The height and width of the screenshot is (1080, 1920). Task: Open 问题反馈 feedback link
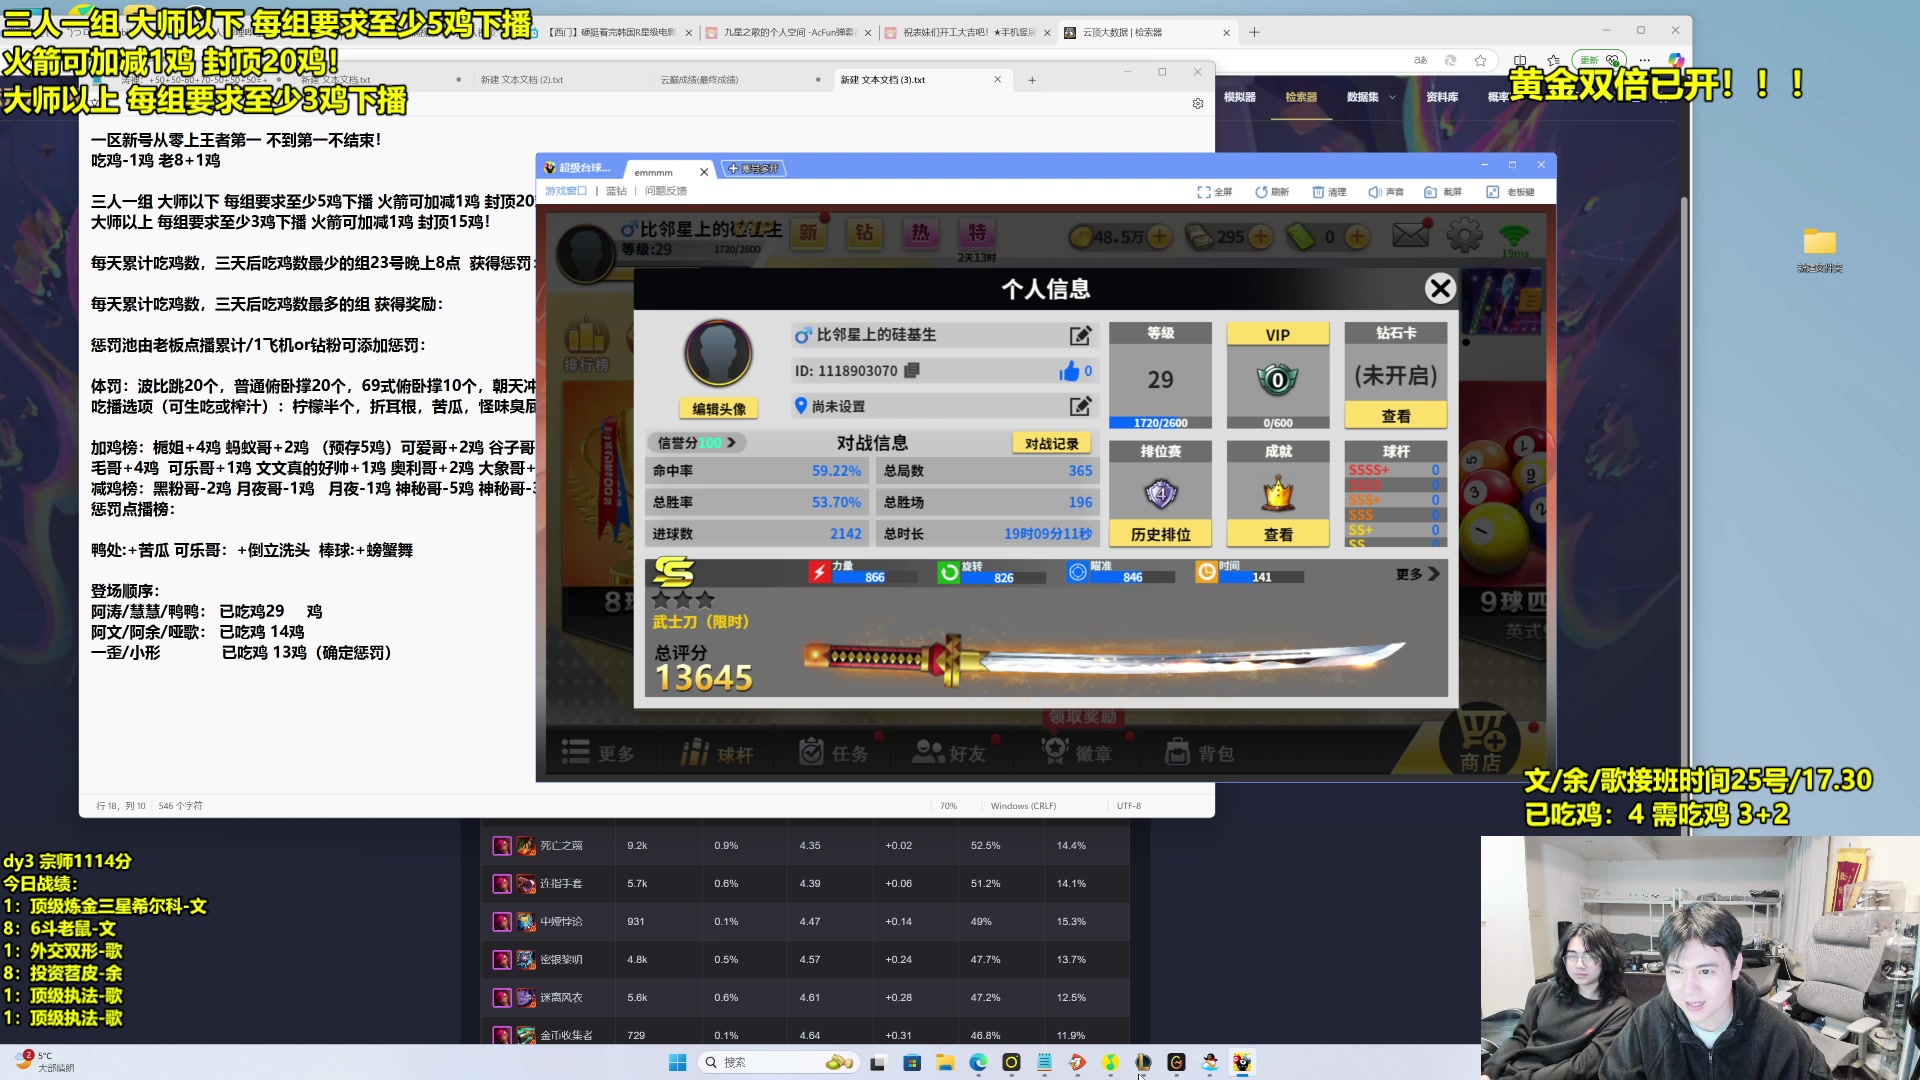point(666,191)
